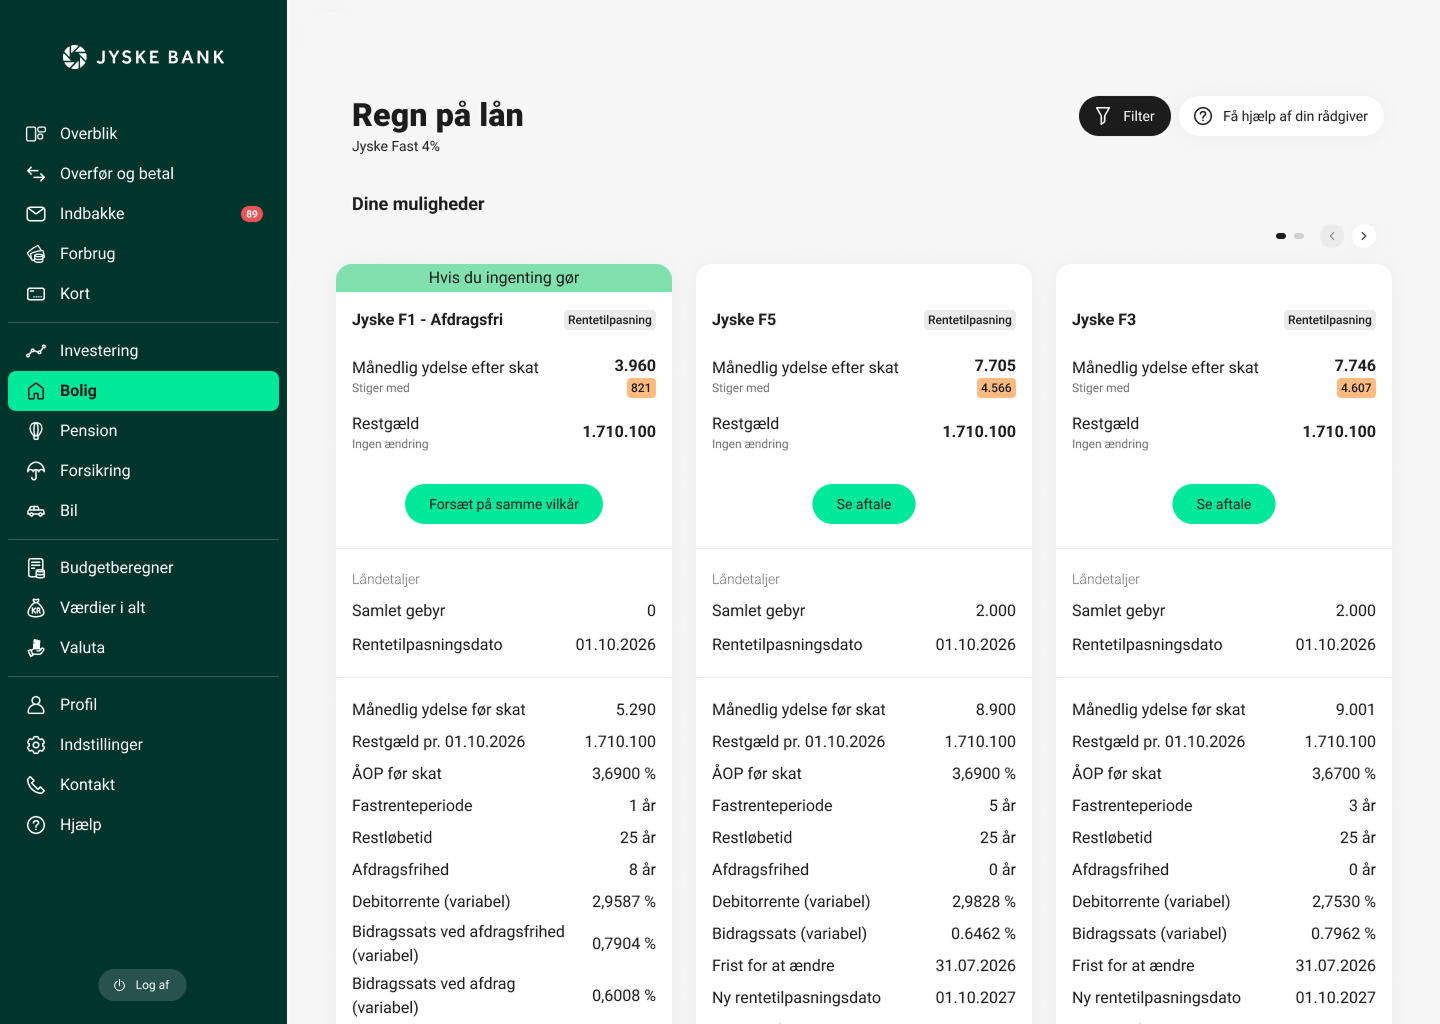Click the 89 unread badge on Indbakke

[252, 214]
